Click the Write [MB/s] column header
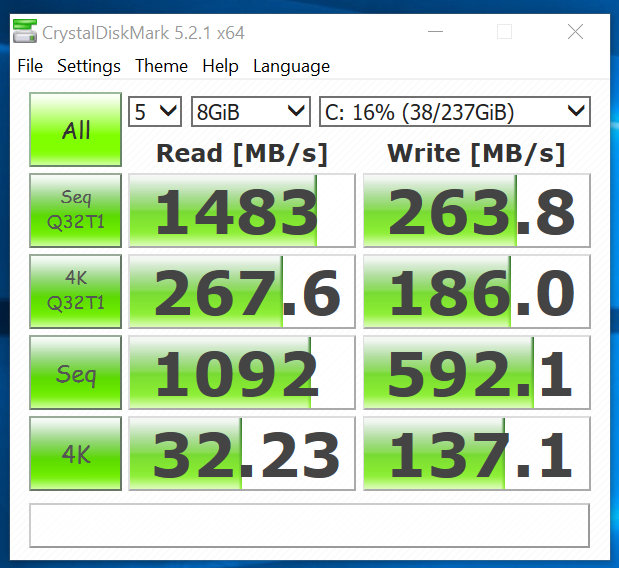Viewport: 619px width, 568px height. pos(476,153)
